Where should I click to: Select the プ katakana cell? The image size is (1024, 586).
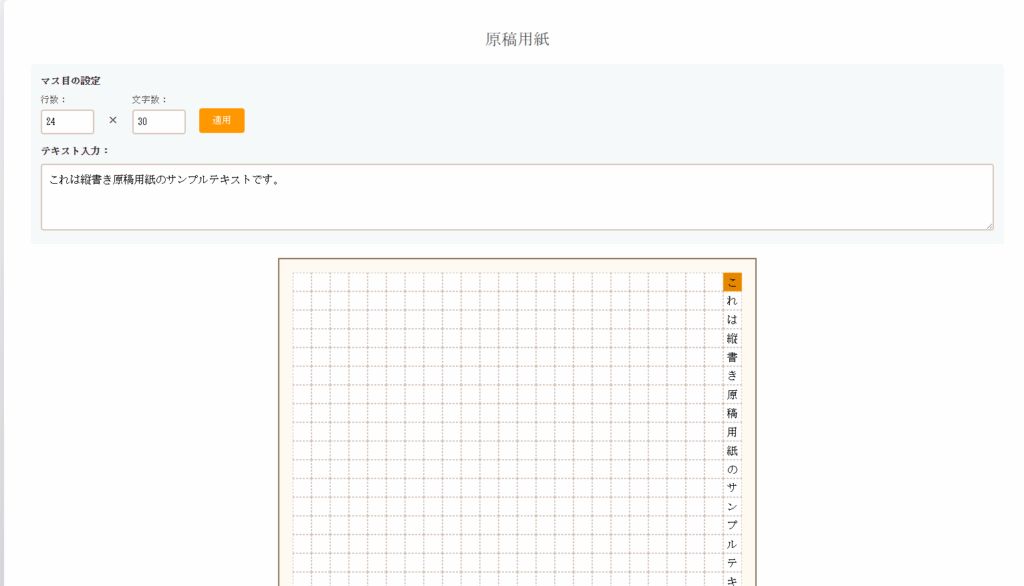coord(732,526)
